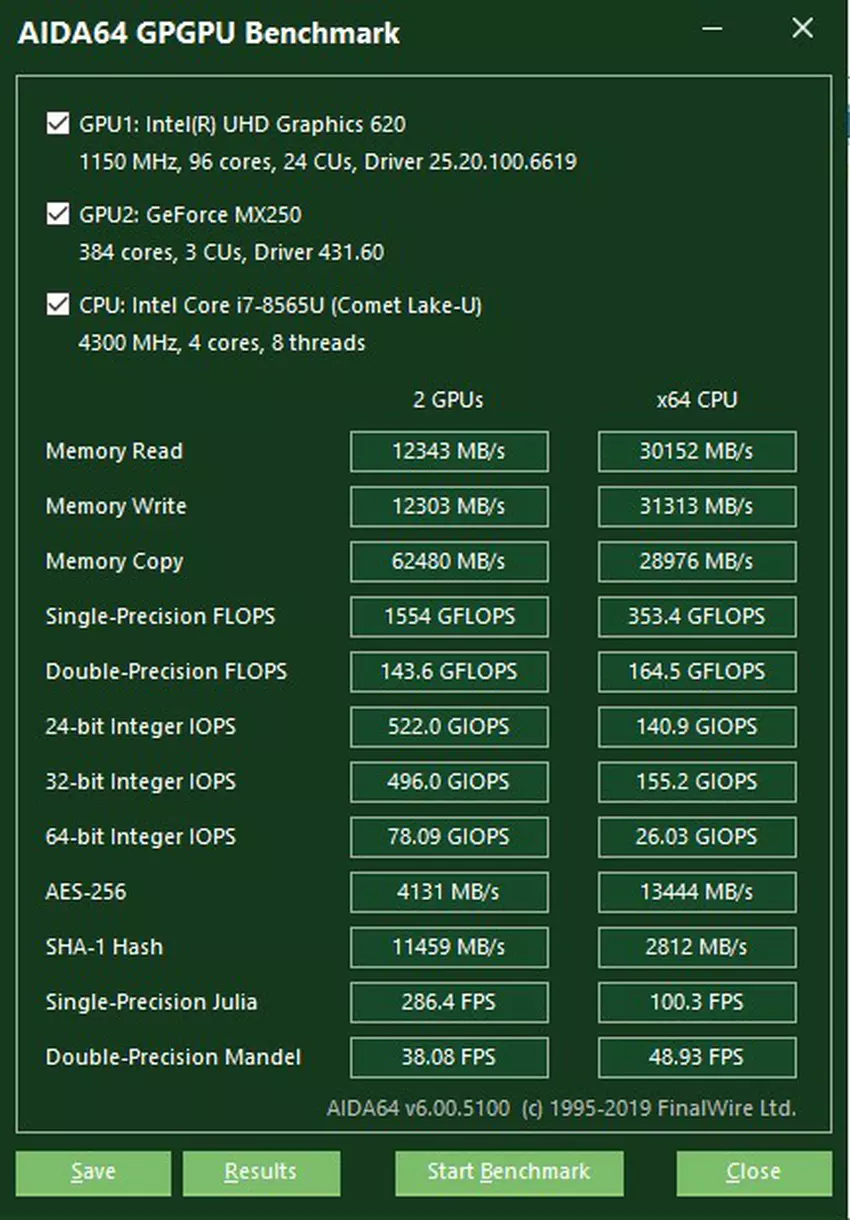The image size is (850, 1220).
Task: Uncheck the GPU1 Intel UHD Graphics 620 checkbox
Action: click(x=57, y=125)
